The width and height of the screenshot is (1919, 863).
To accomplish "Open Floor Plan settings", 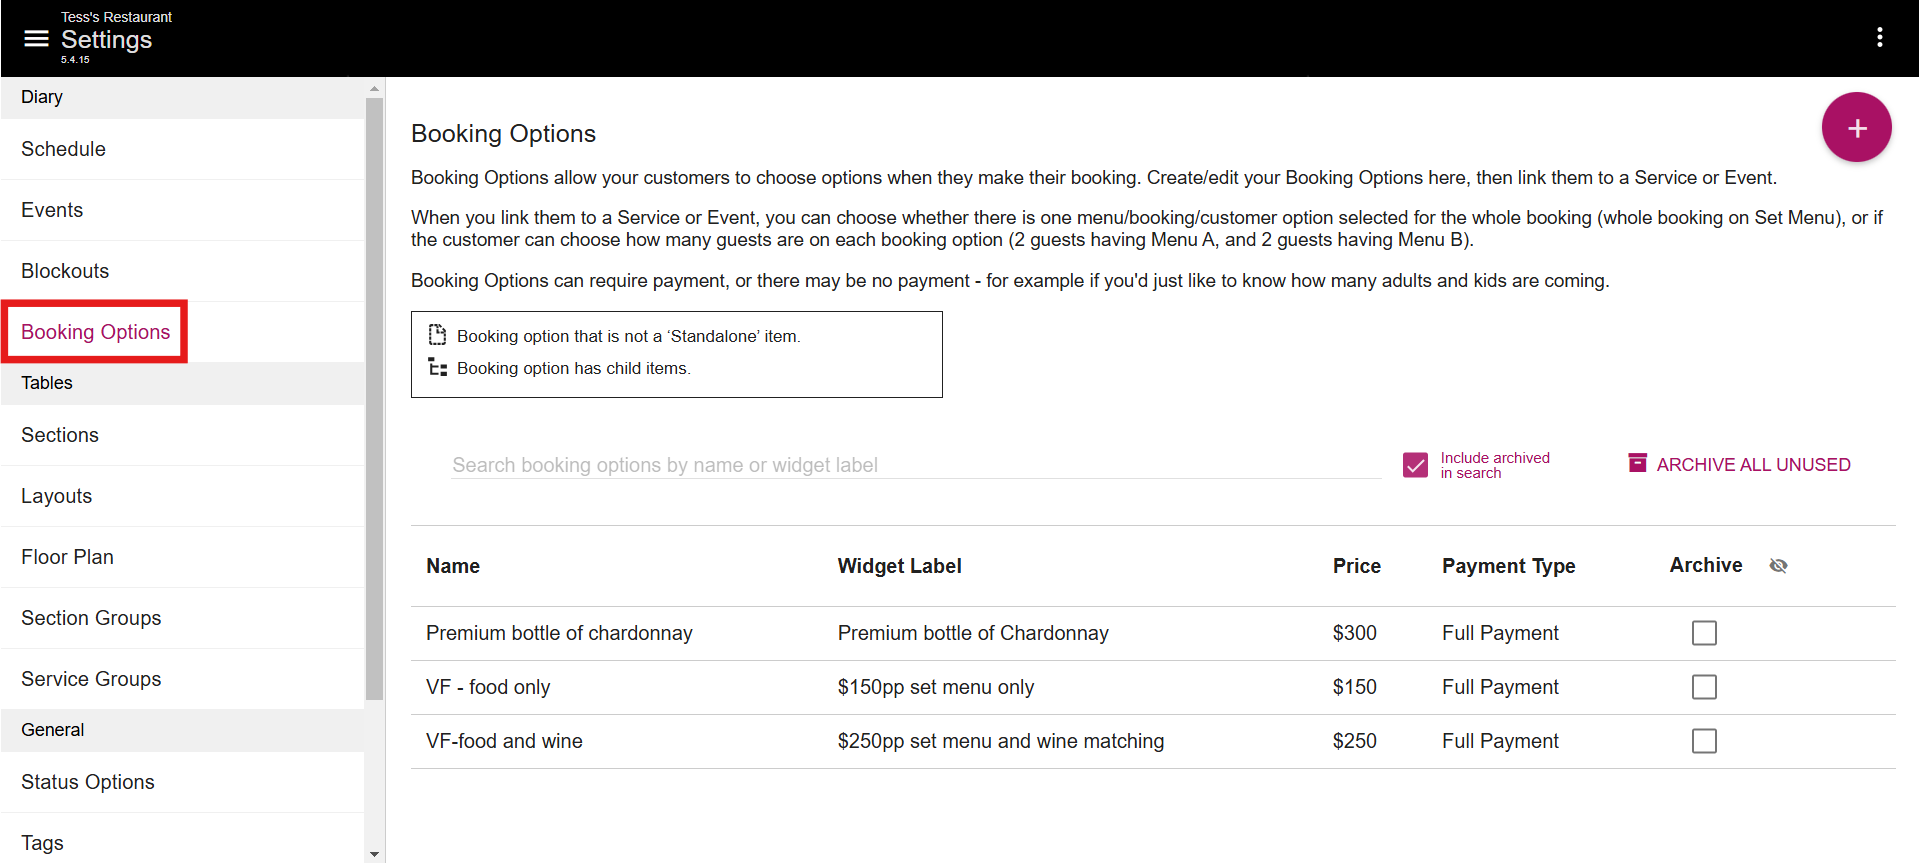I will (x=67, y=557).
